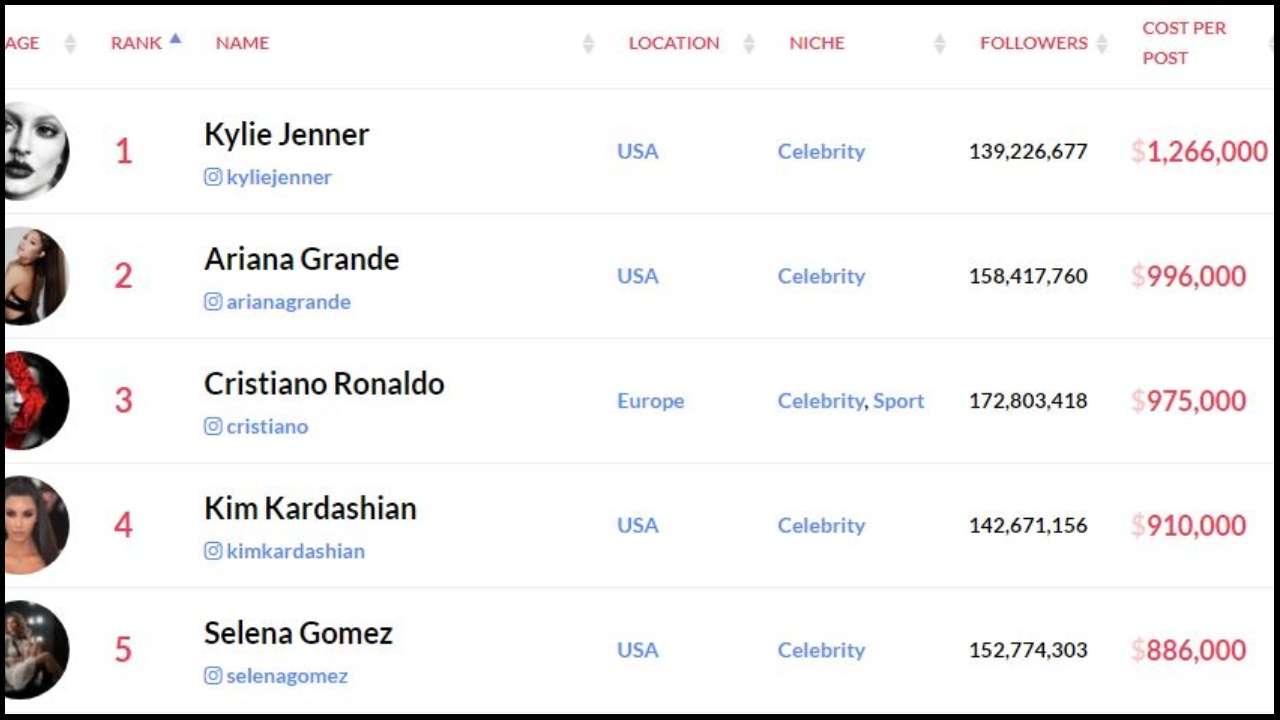Click sort arrows next to Name column
1280x720 pixels.
coord(588,43)
